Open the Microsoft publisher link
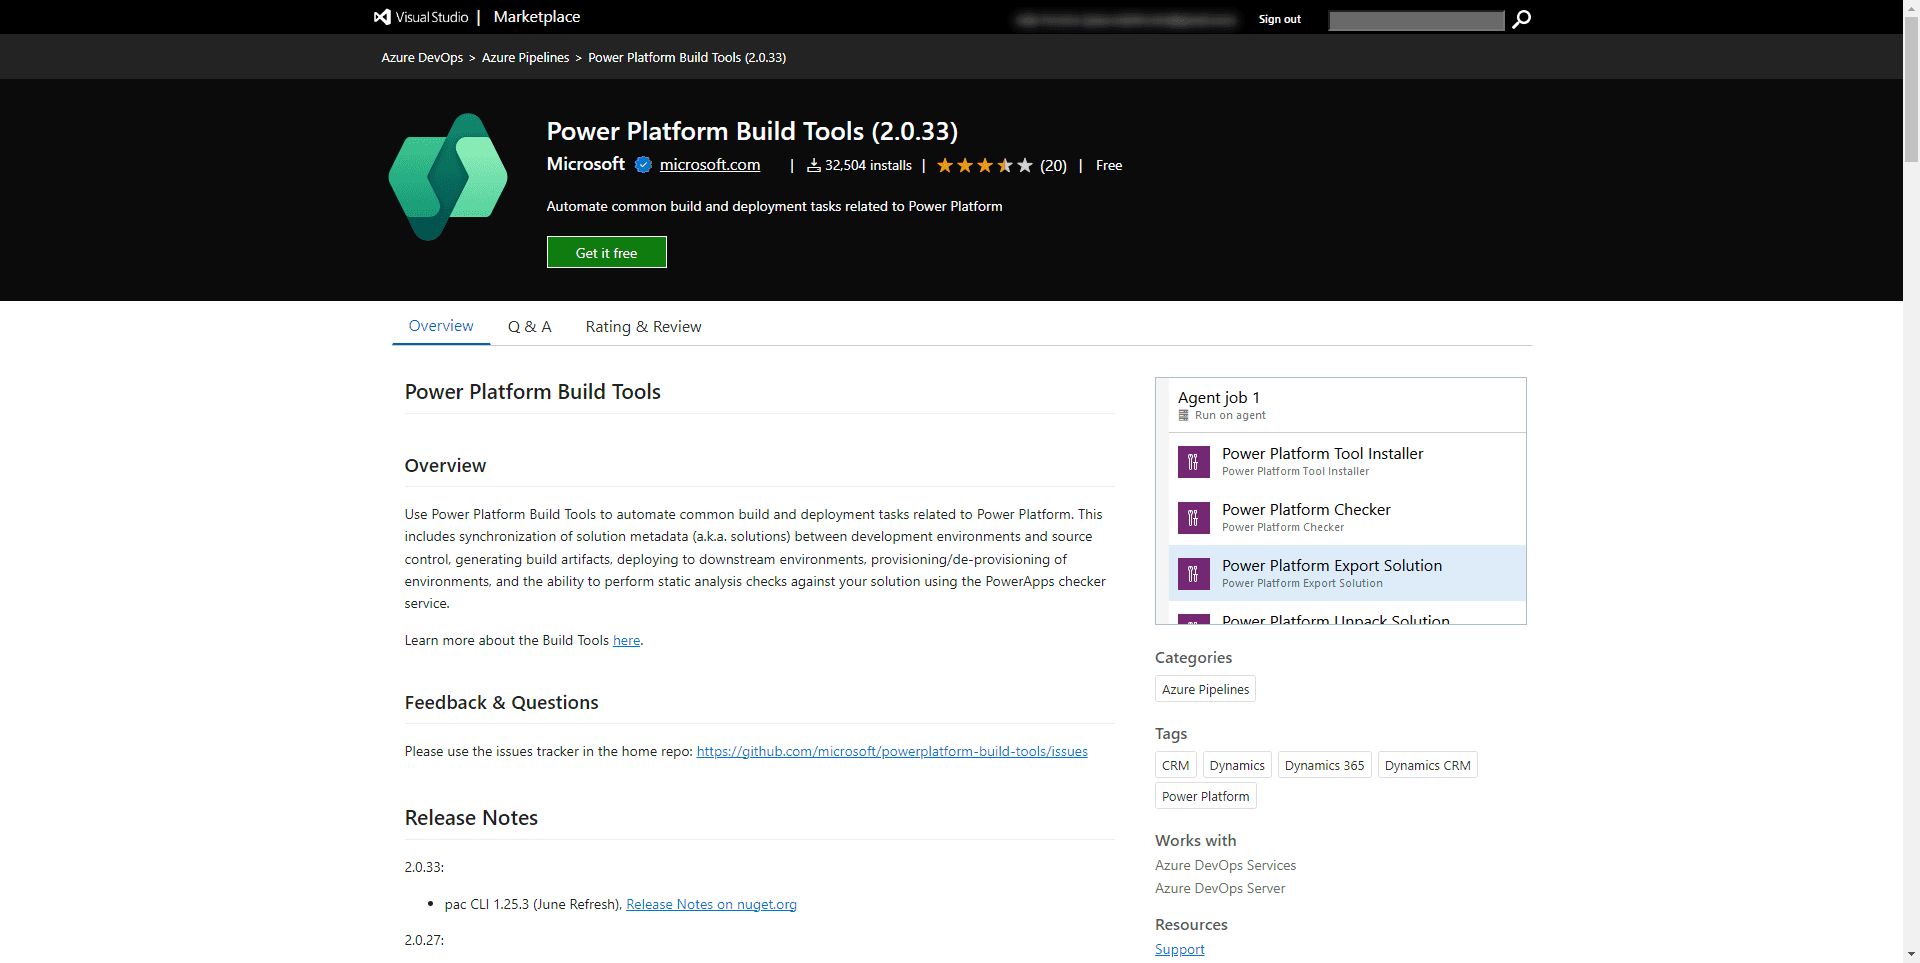The image size is (1920, 963). pos(585,164)
